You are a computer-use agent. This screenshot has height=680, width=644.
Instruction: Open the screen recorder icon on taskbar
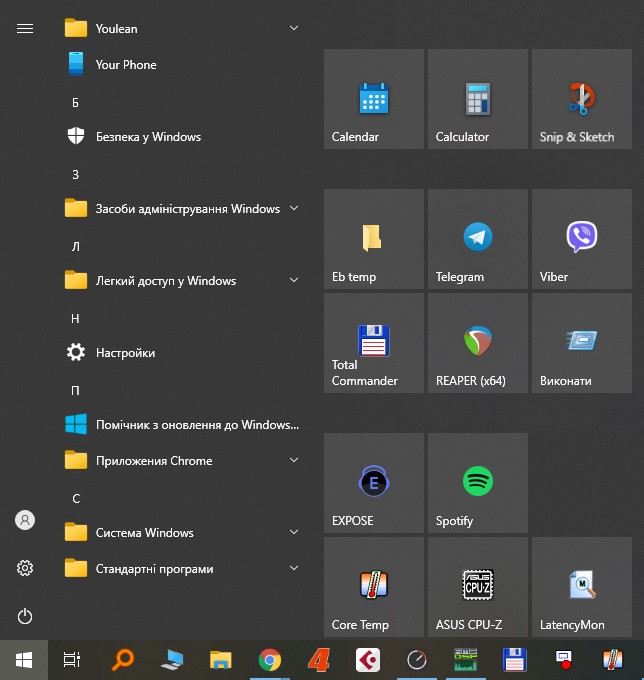pos(564,660)
